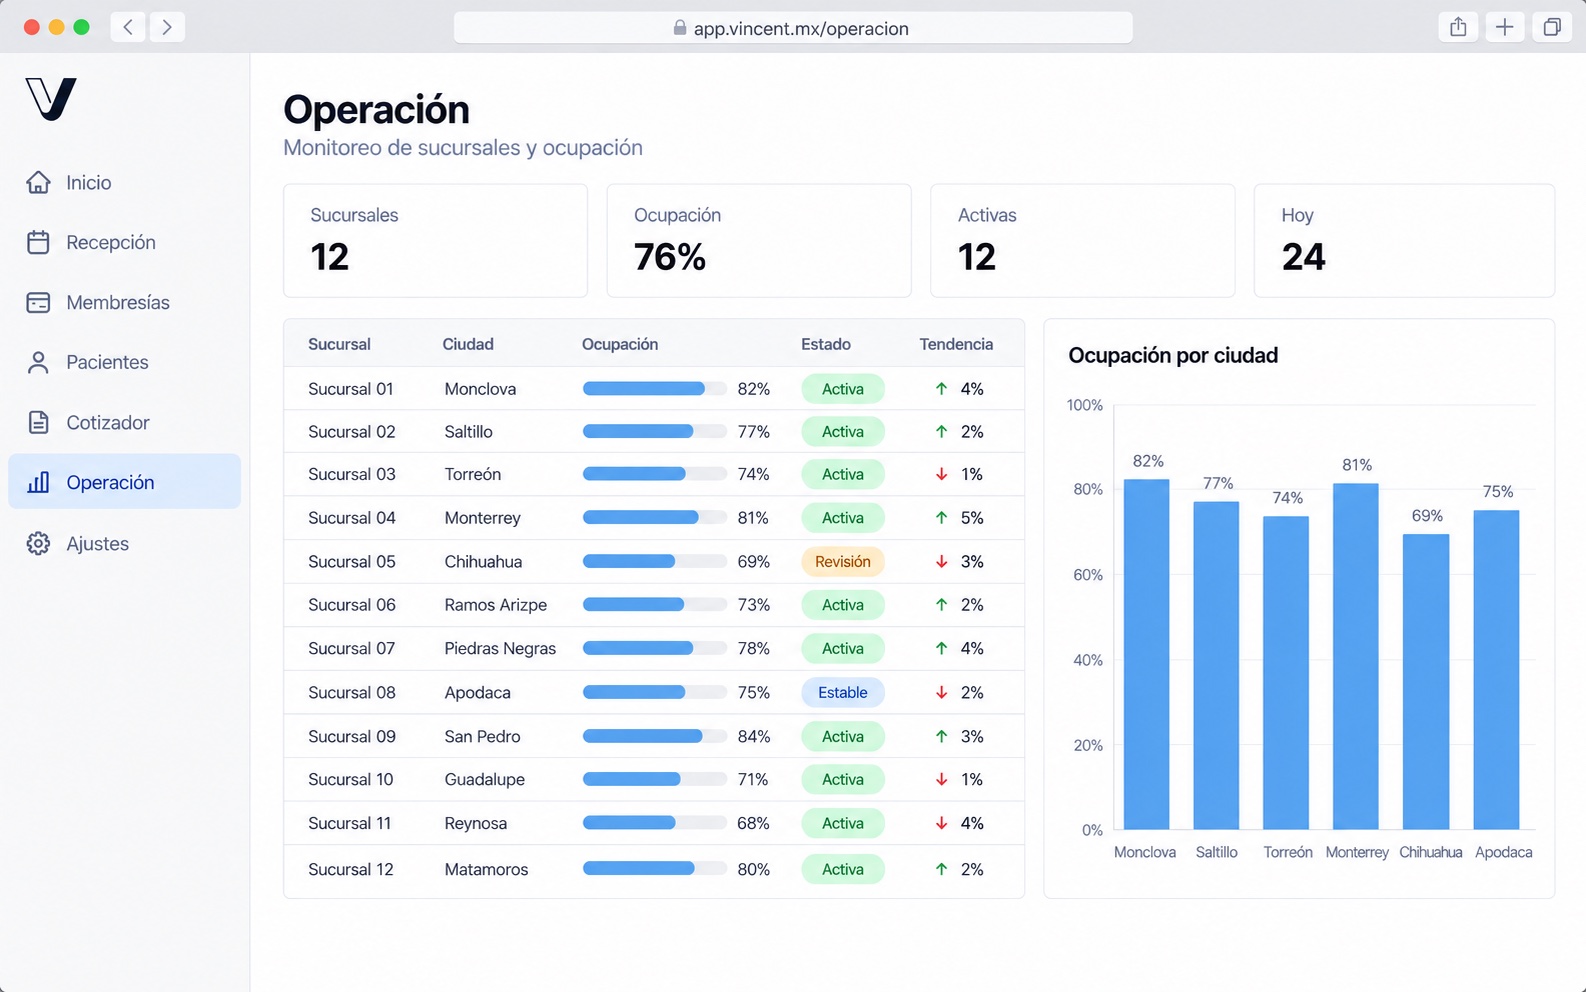Select the Ocupación 76% summary card
This screenshot has width=1586, height=992.
(759, 240)
